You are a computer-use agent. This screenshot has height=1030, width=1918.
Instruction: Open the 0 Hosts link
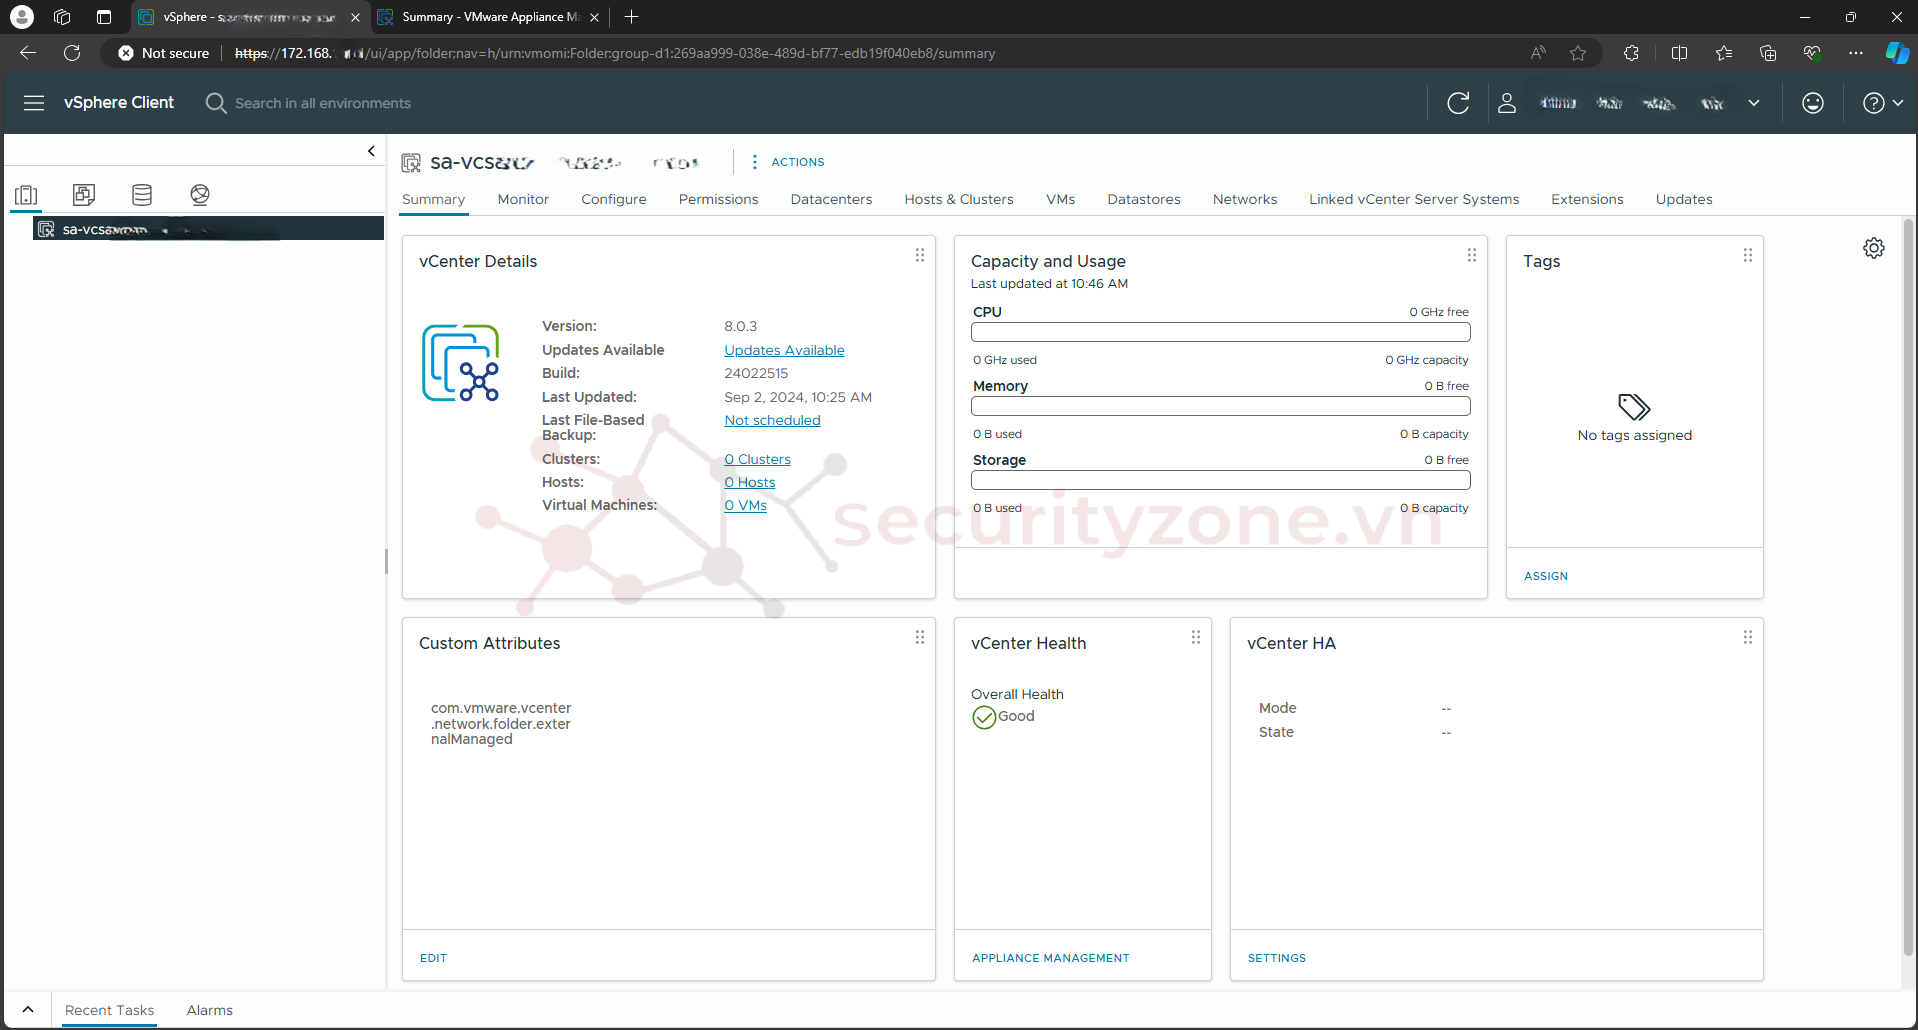pos(750,482)
